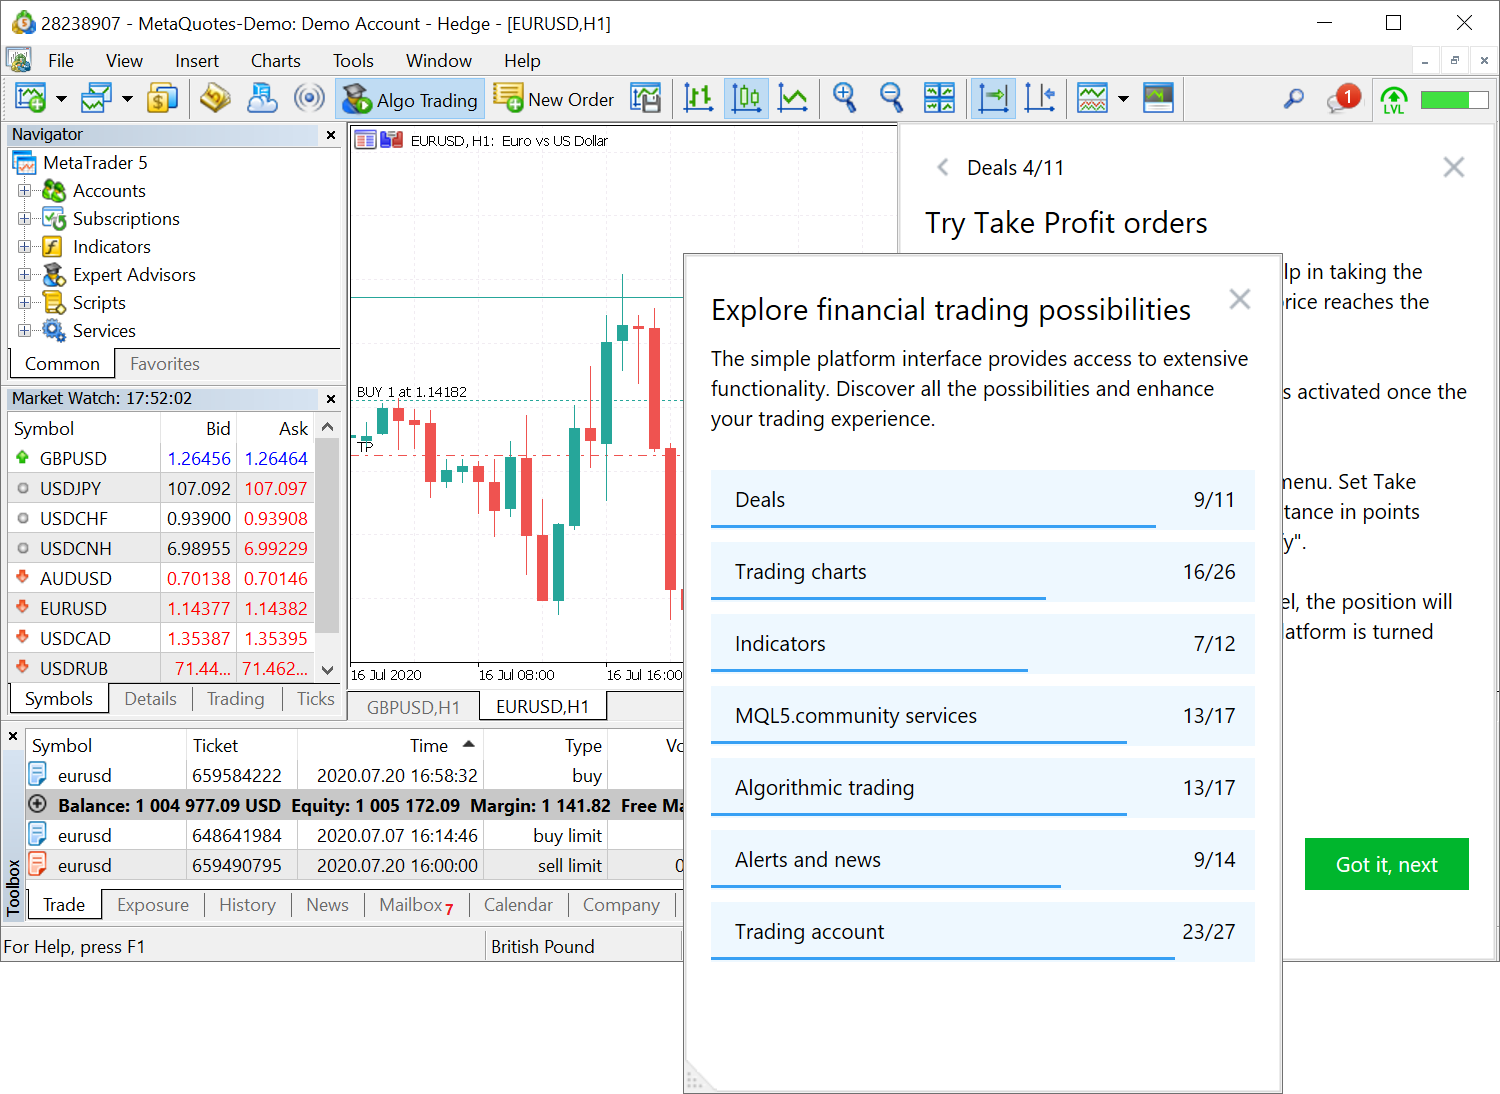Image resolution: width=1500 pixels, height=1094 pixels.
Task: Click the Tile Windows grid icon
Action: (939, 98)
